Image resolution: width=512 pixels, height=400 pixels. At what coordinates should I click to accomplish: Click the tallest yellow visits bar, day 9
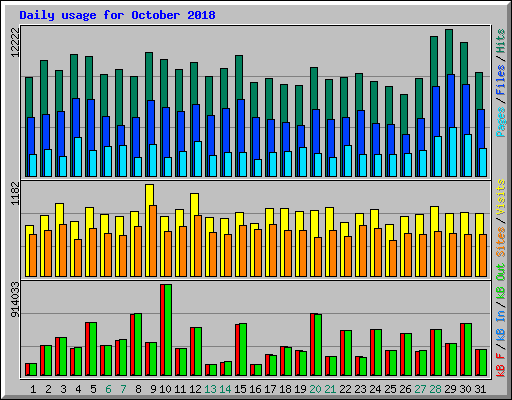click(149, 194)
